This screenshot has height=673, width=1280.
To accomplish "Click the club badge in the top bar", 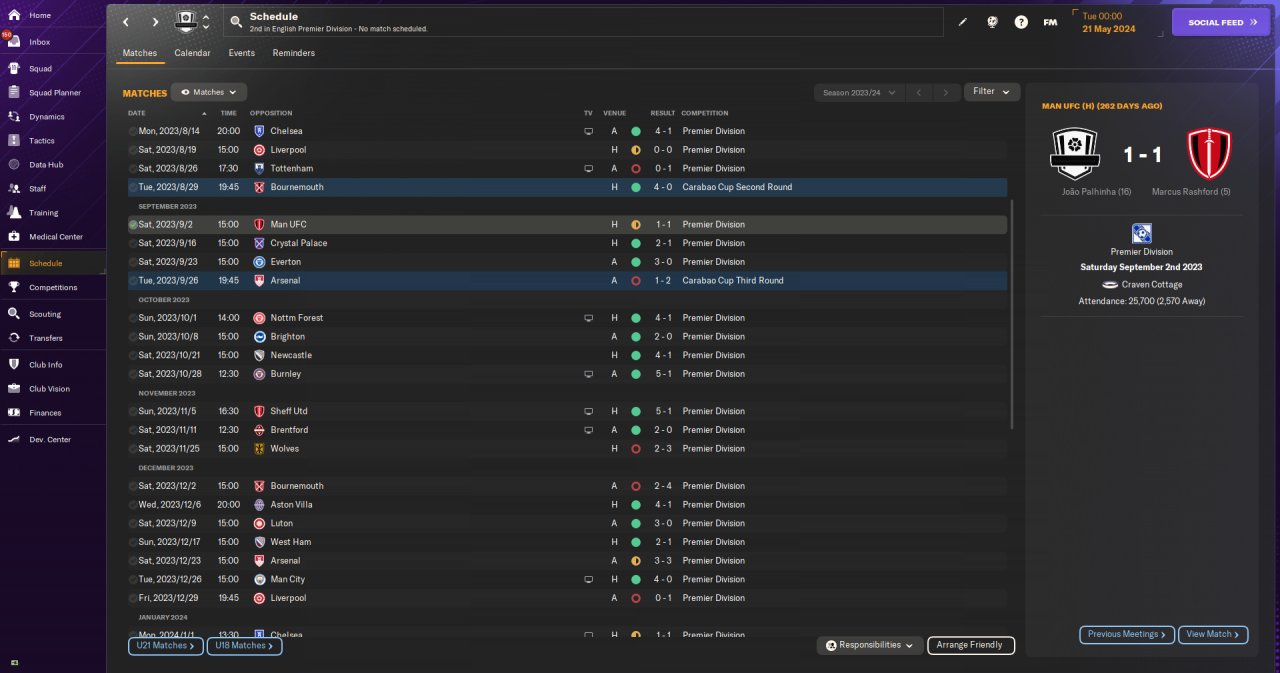I will pyautogui.click(x=186, y=21).
